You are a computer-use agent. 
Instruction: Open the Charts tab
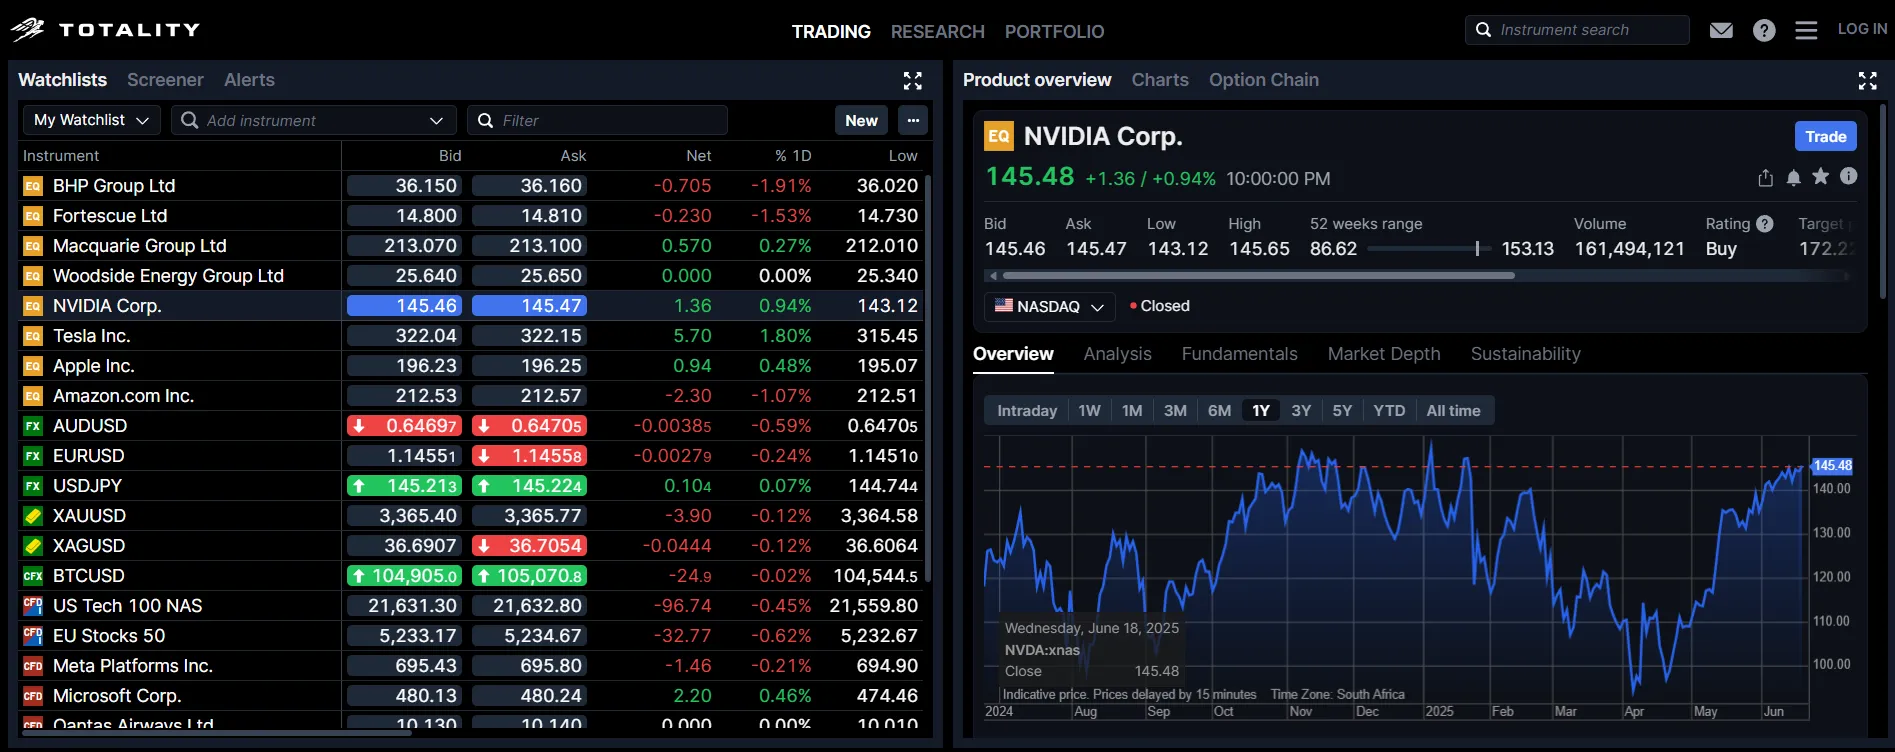[x=1160, y=80]
